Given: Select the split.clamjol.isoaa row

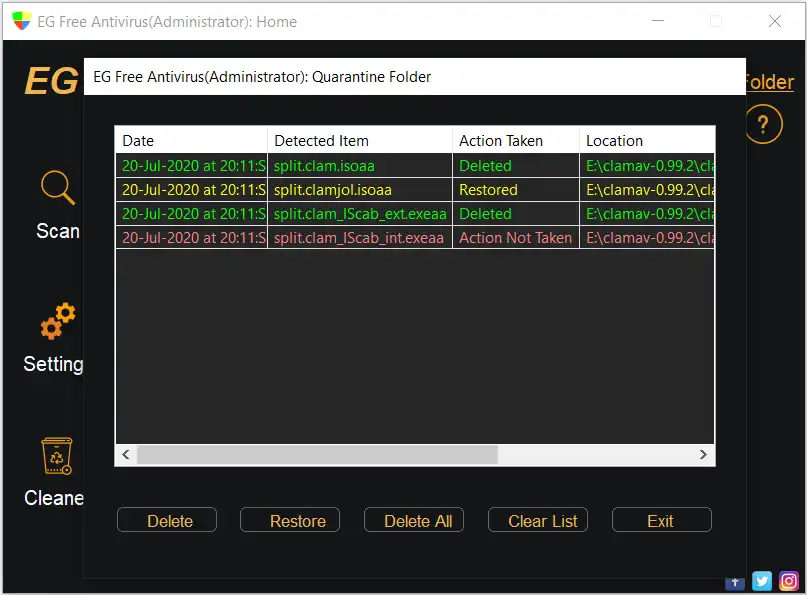Looking at the screenshot, I should point(415,190).
